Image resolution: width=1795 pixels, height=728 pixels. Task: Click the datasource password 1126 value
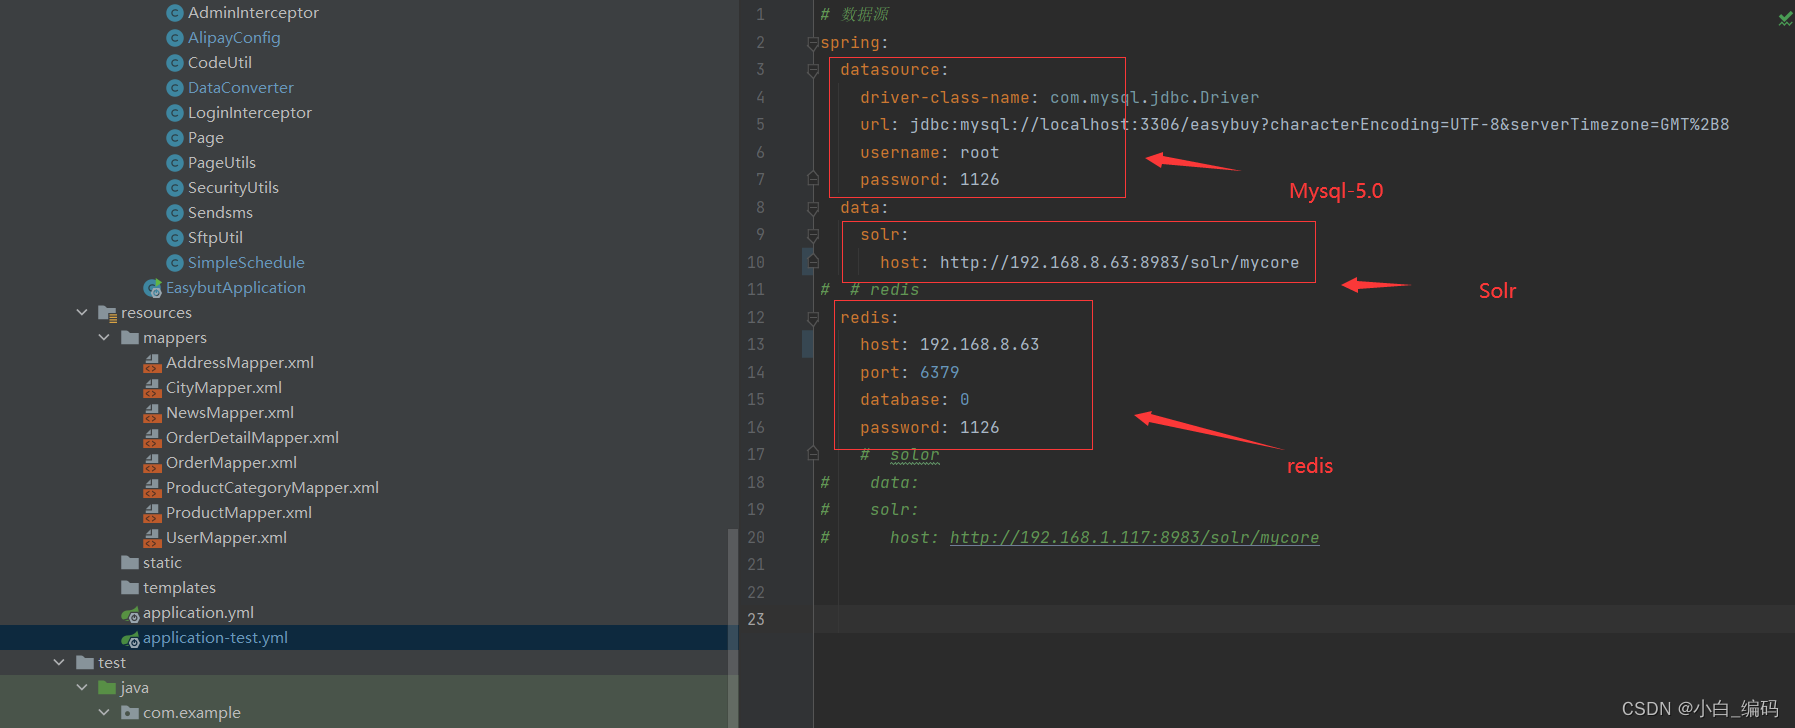coord(980,180)
